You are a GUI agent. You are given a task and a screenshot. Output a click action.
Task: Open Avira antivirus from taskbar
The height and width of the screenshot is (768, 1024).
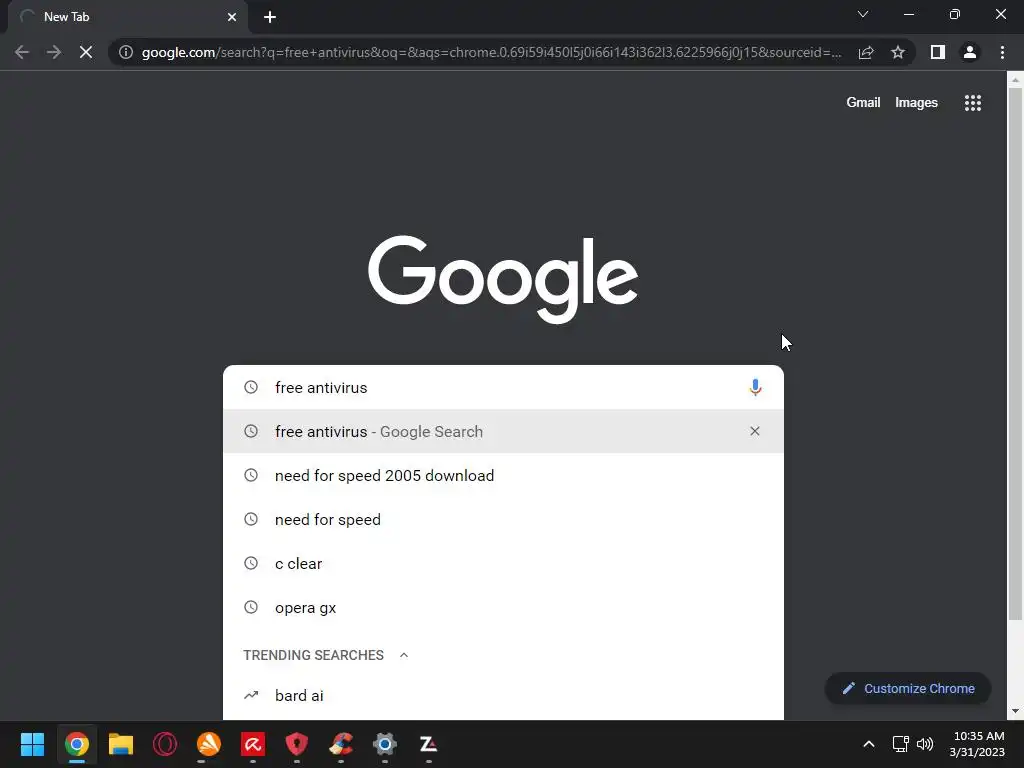pyautogui.click(x=253, y=744)
